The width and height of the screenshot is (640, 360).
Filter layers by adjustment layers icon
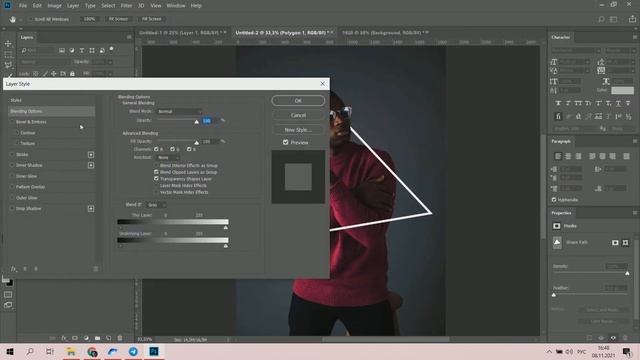pos(72,50)
